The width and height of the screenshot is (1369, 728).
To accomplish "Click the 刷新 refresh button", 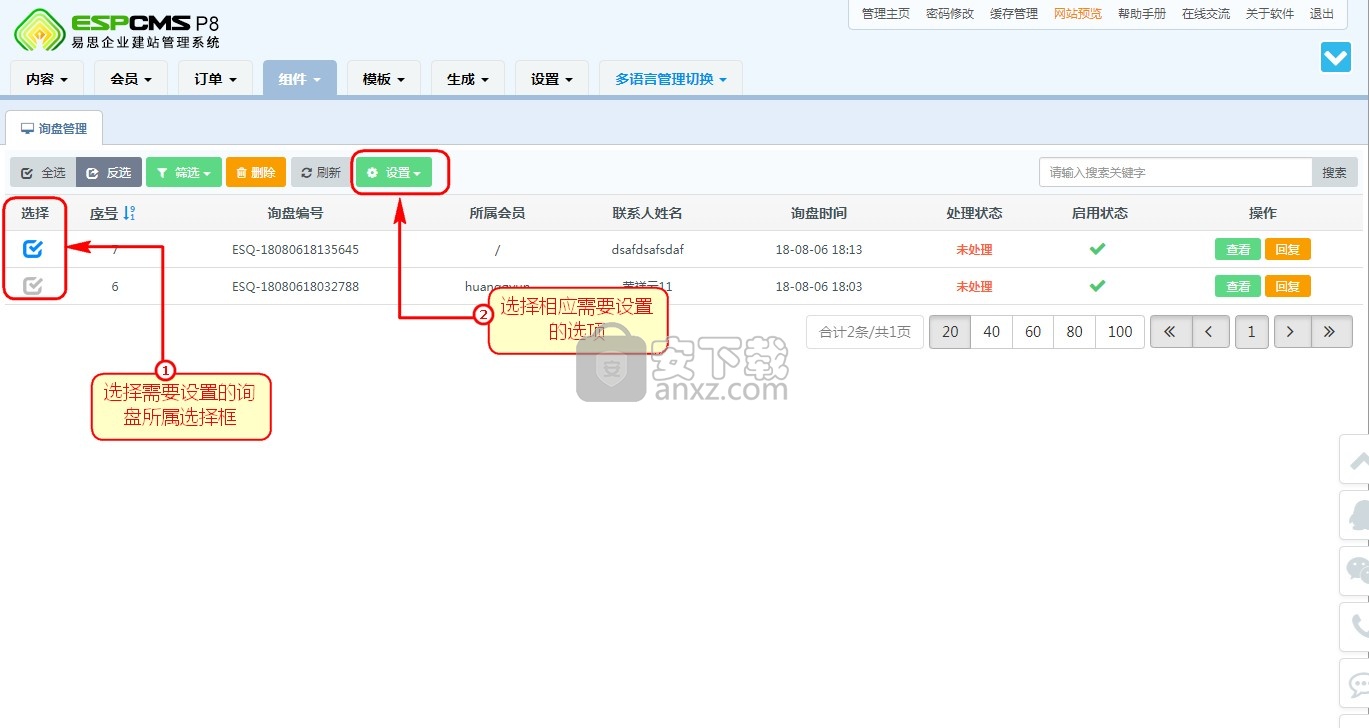I will tap(320, 172).
